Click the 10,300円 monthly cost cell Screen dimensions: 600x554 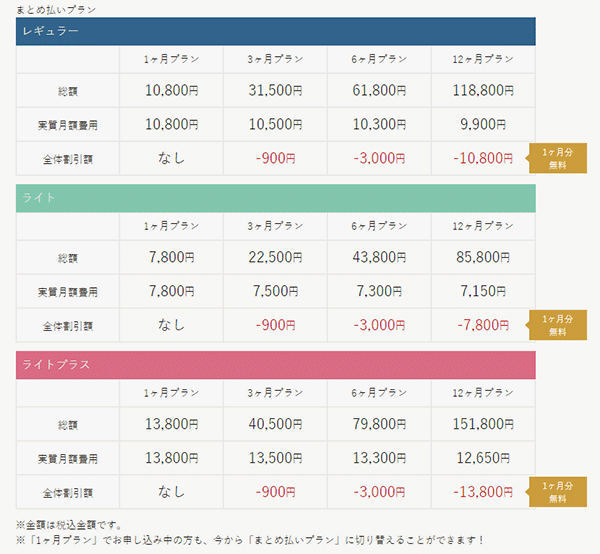tap(379, 124)
